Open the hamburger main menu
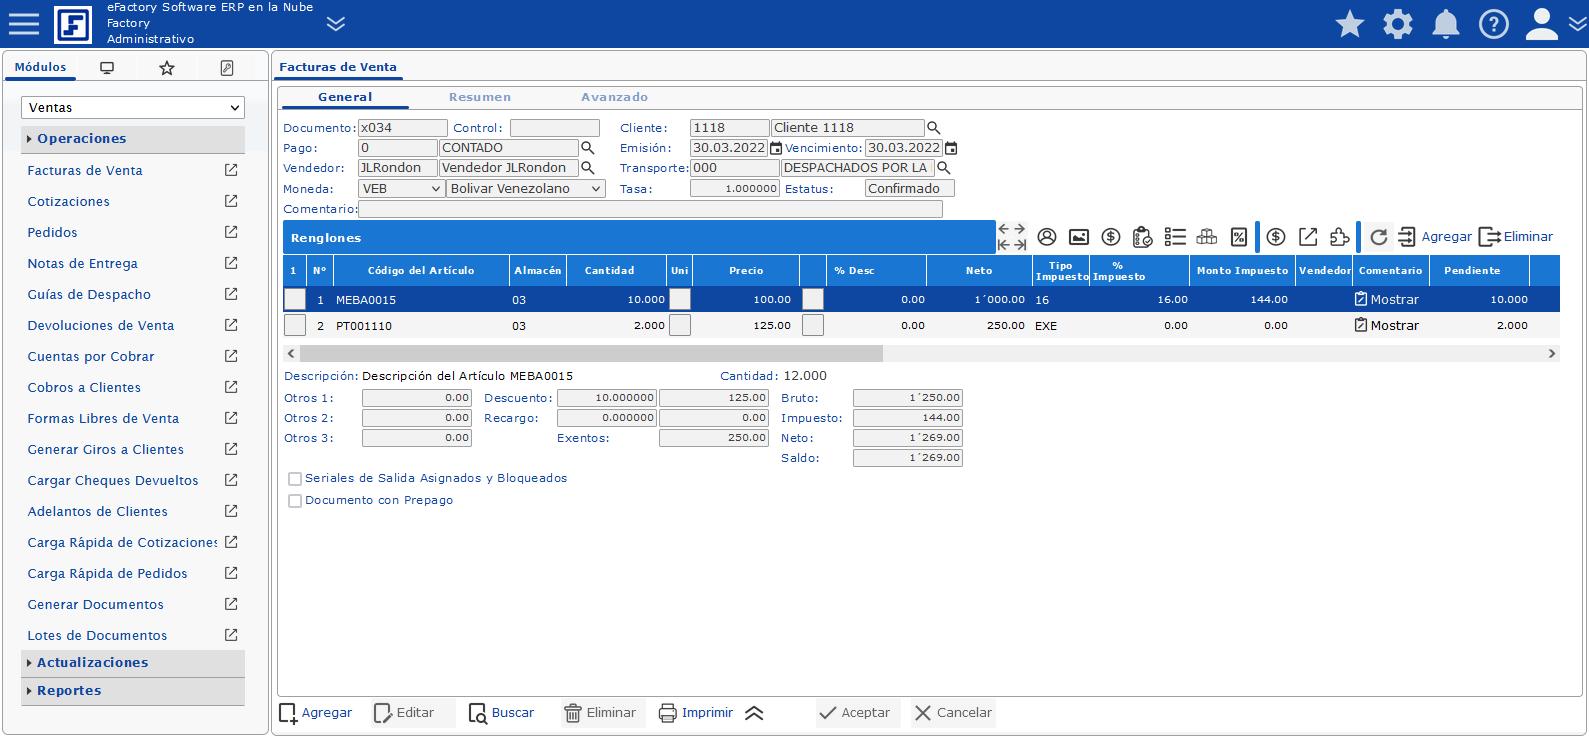Image resolution: width=1589 pixels, height=736 pixels. point(24,24)
